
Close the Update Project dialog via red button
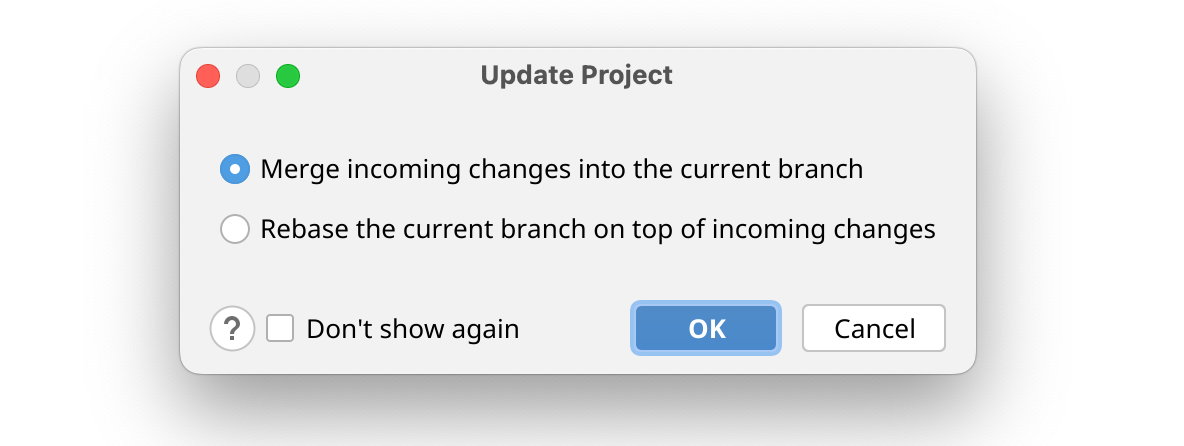[208, 76]
